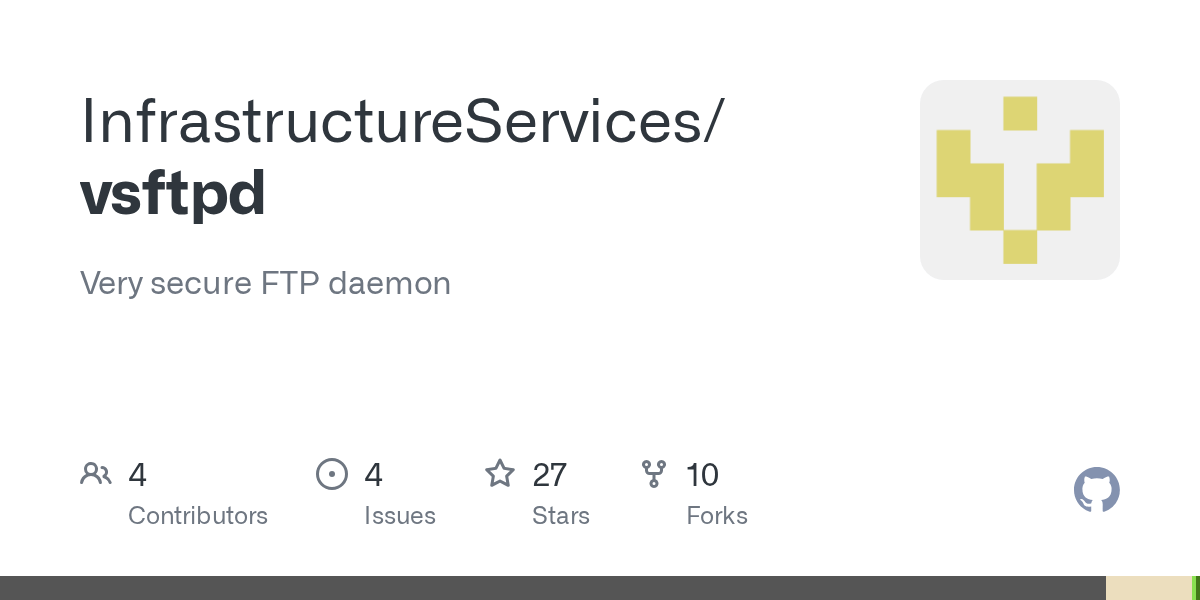
Task: Click the 10 forks count
Action: pyautogui.click(x=703, y=475)
